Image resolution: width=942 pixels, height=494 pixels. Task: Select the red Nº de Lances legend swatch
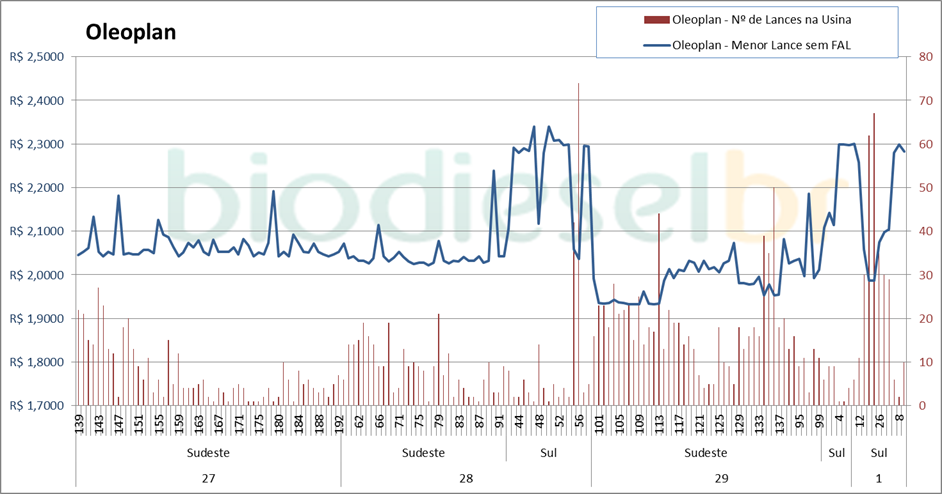tap(657, 19)
